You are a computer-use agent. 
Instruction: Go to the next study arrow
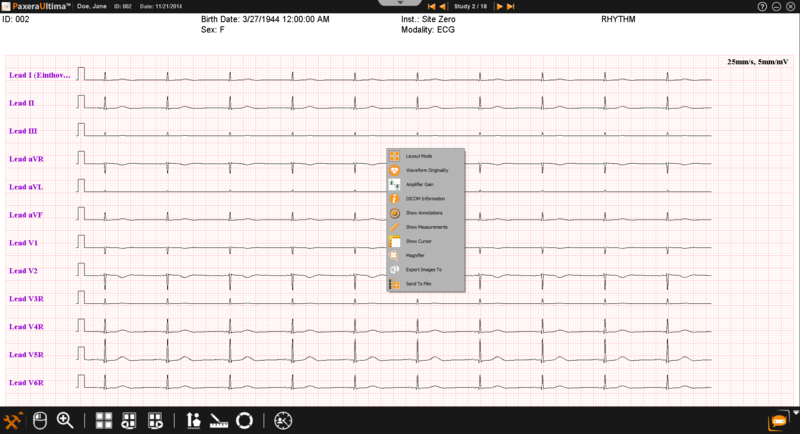point(500,6)
